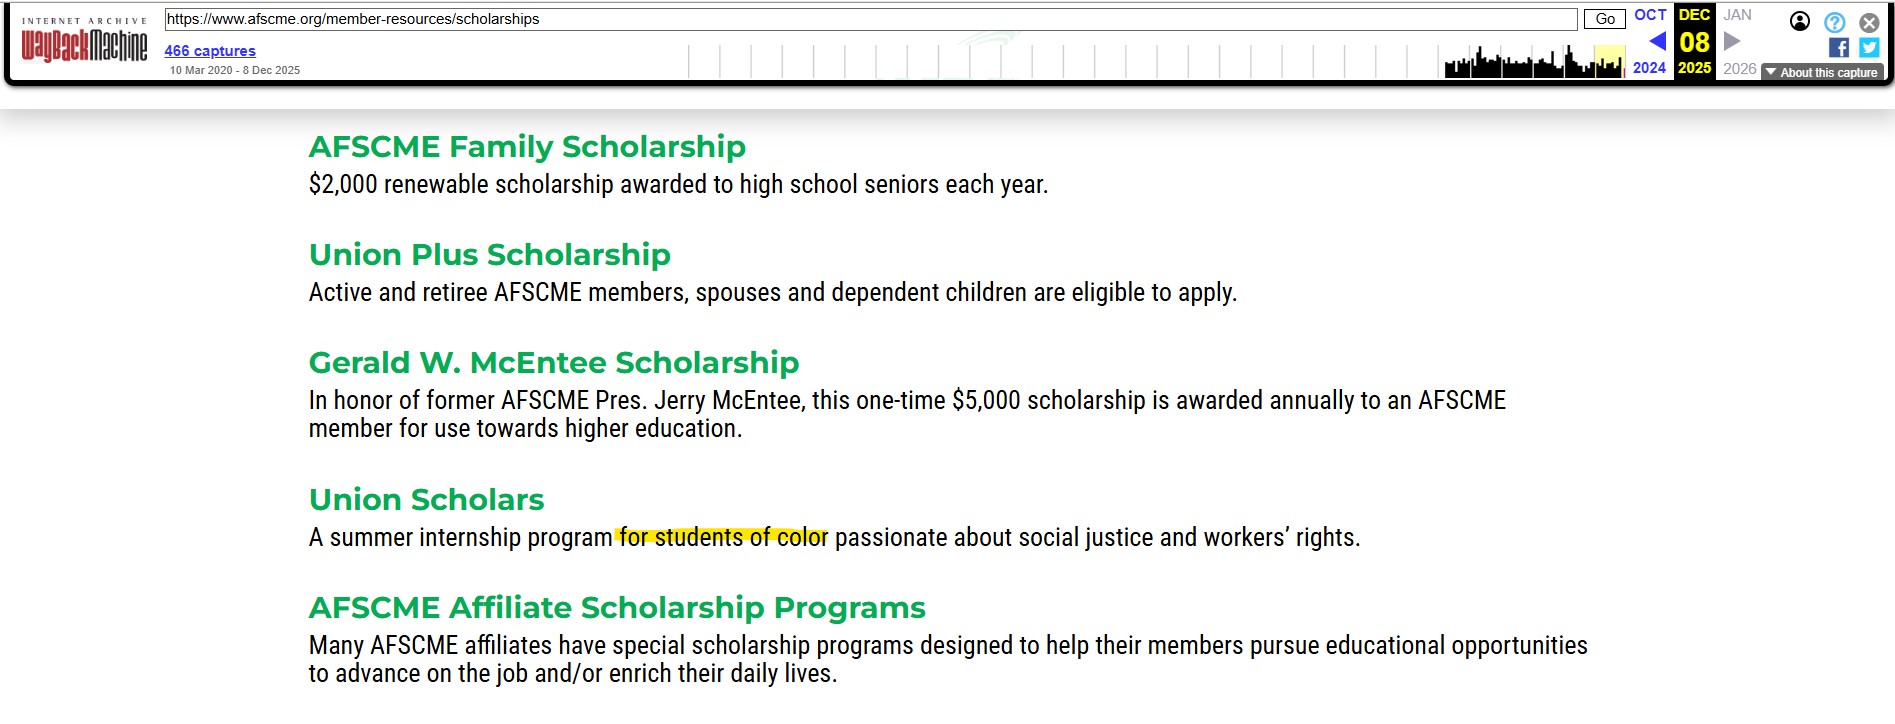
Task: Open the Wayback help icon
Action: click(1834, 22)
